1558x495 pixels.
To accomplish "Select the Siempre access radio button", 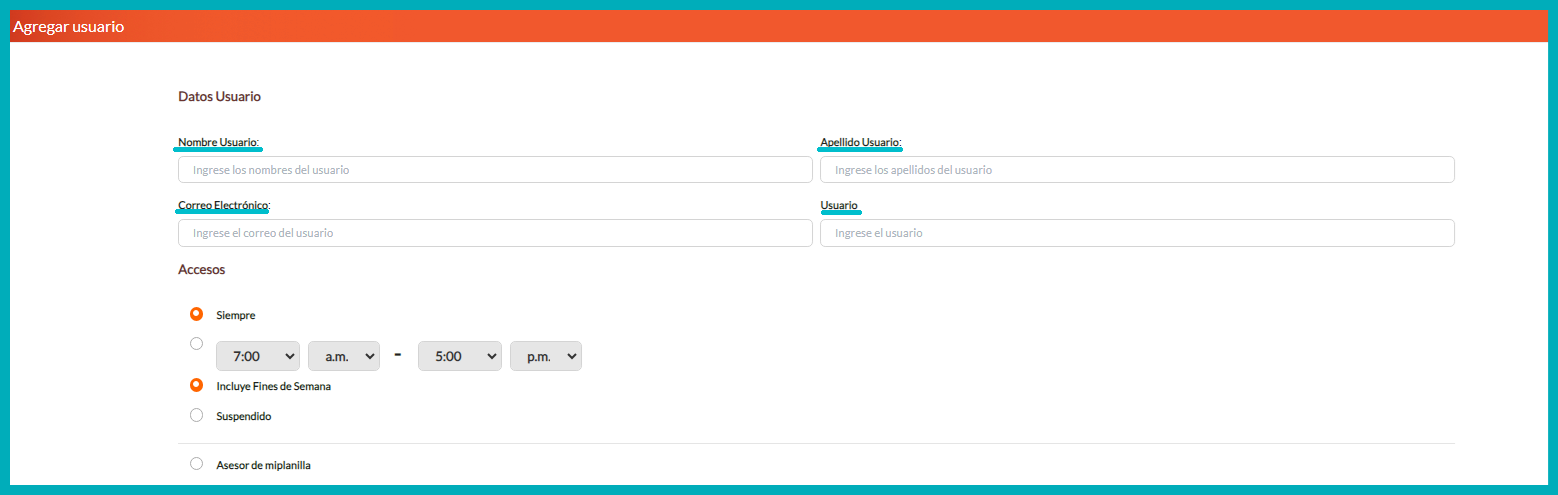I will [196, 314].
